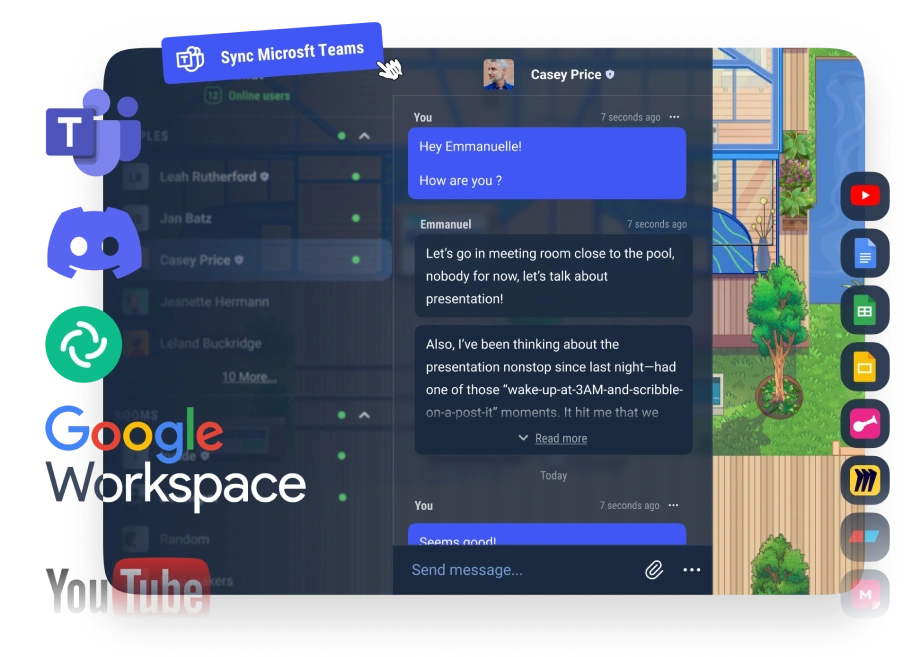Open the Miro app in the sidebar
The width and height of the screenshot is (920, 657).
(x=865, y=480)
